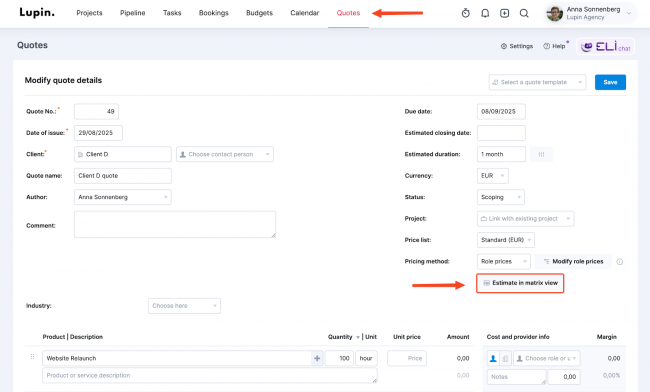This screenshot has height=392, width=650.
Task: Open Choose contact person dropdown
Action: [x=225, y=154]
